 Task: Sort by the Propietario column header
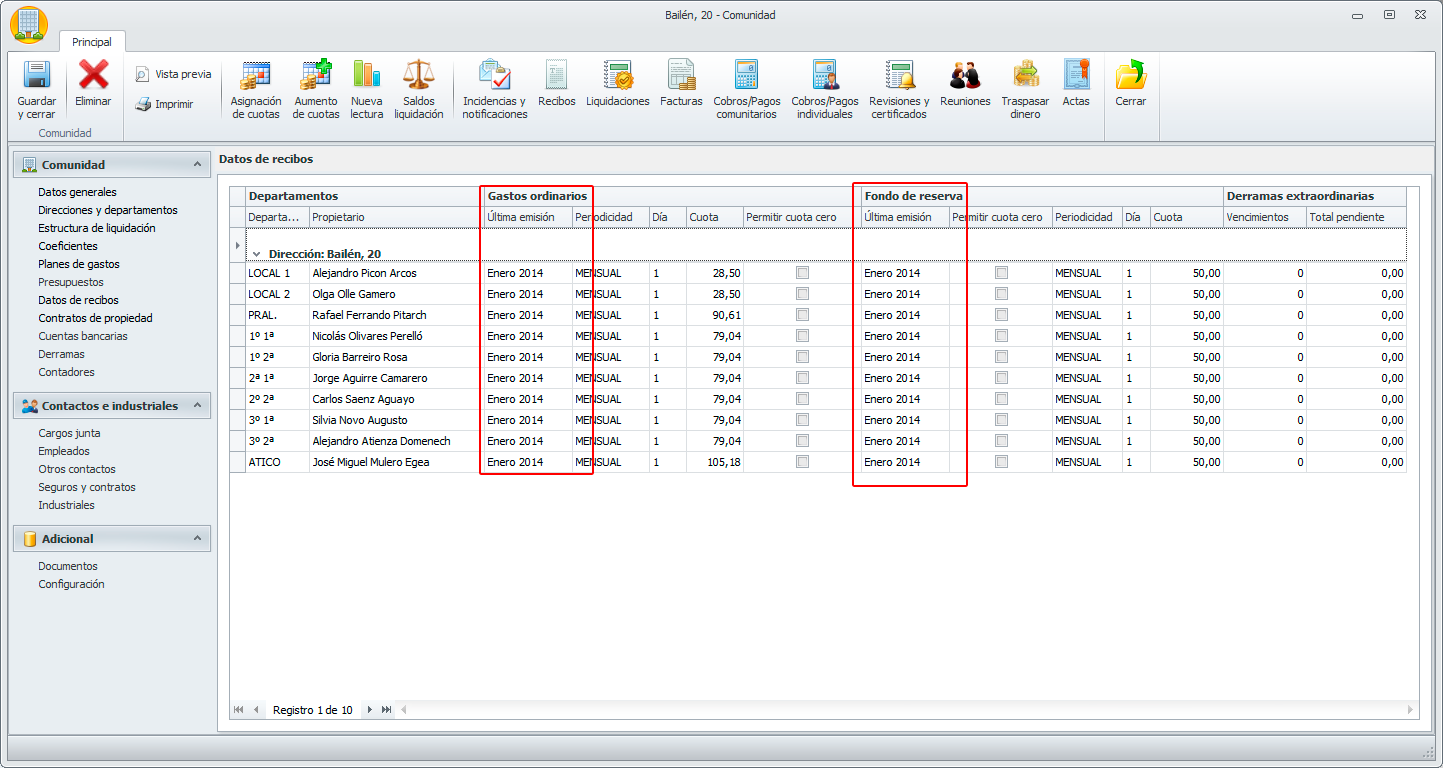pyautogui.click(x=396, y=217)
